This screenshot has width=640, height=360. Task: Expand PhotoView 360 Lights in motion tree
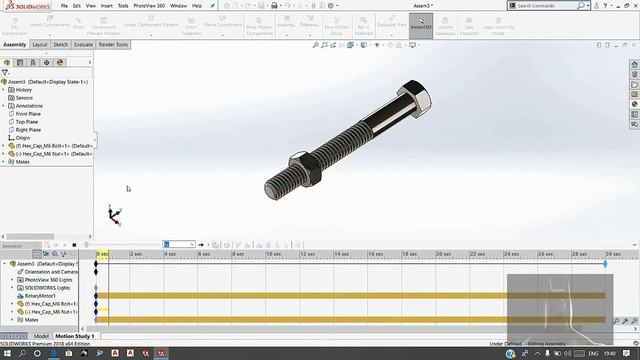point(12,280)
